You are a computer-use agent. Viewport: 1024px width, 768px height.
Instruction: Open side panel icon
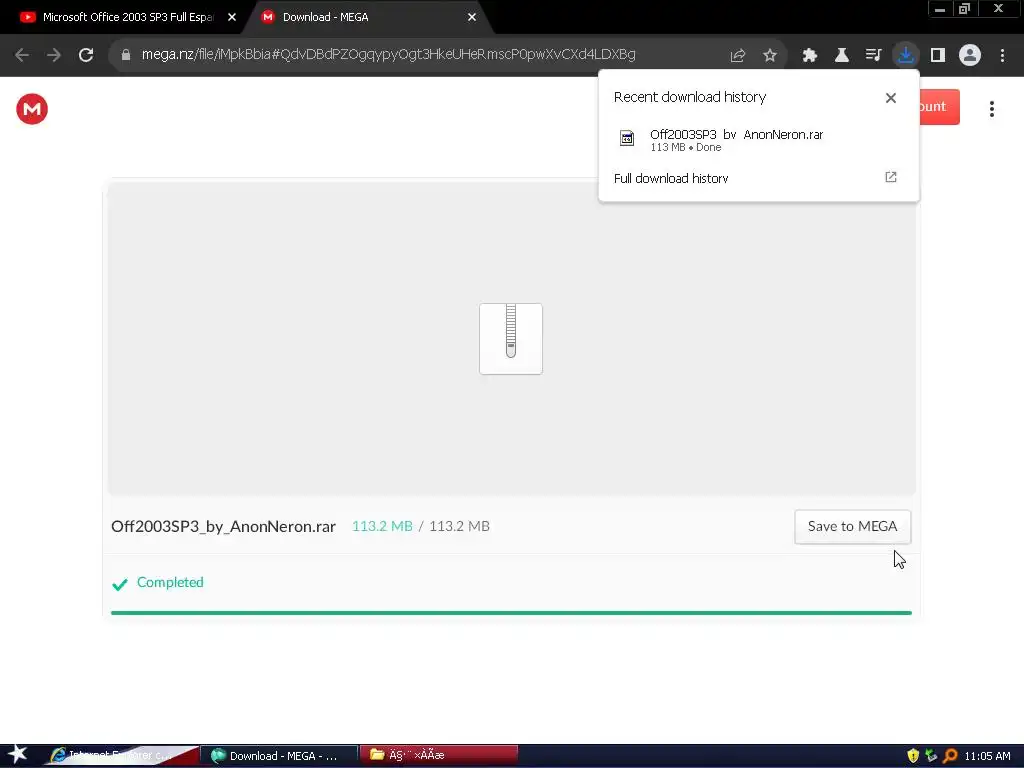pyautogui.click(x=938, y=56)
